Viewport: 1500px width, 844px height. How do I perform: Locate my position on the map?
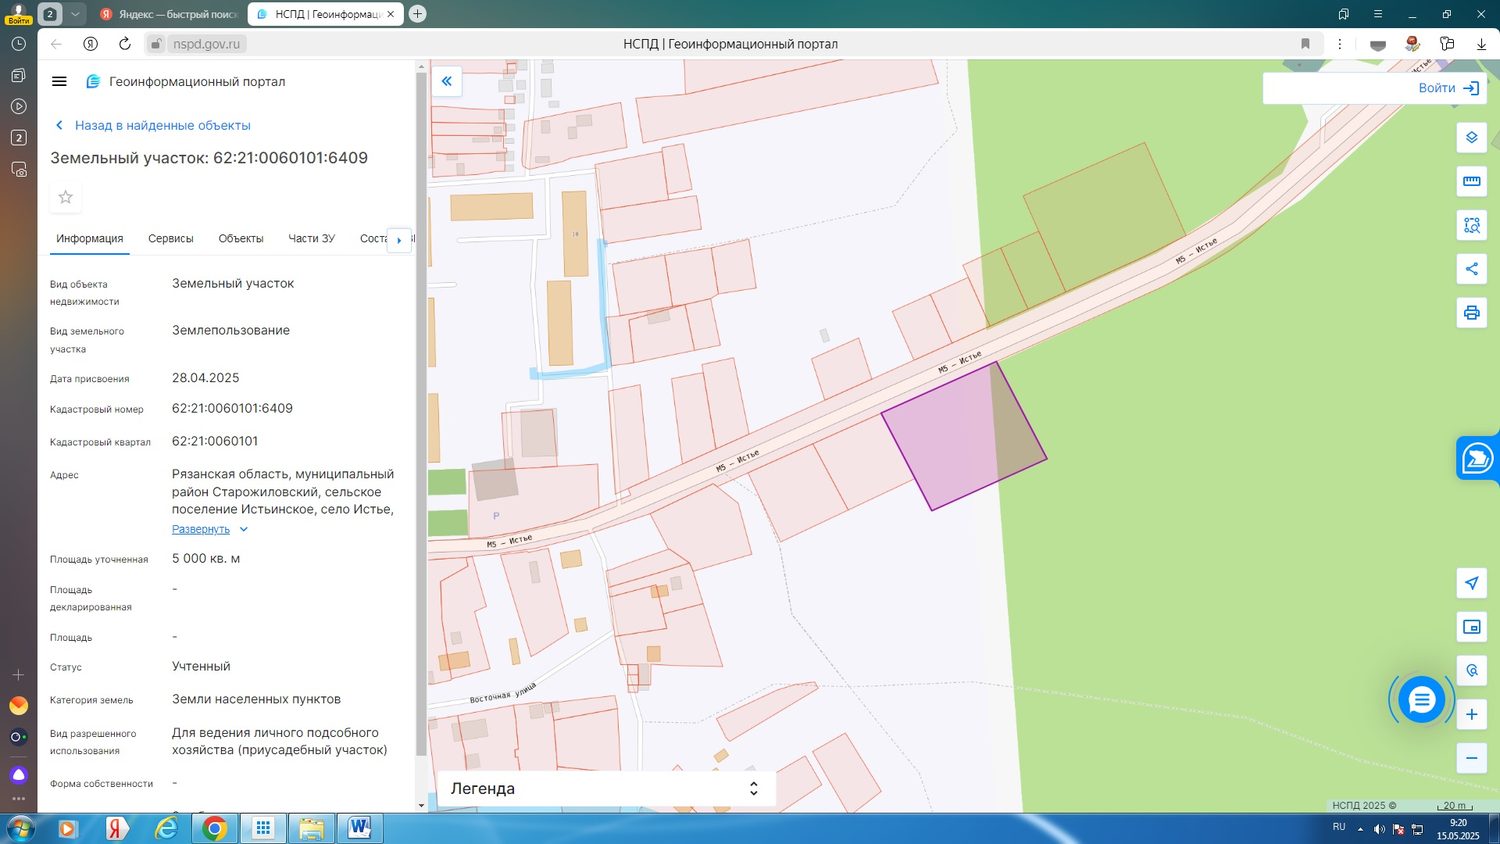(1471, 583)
